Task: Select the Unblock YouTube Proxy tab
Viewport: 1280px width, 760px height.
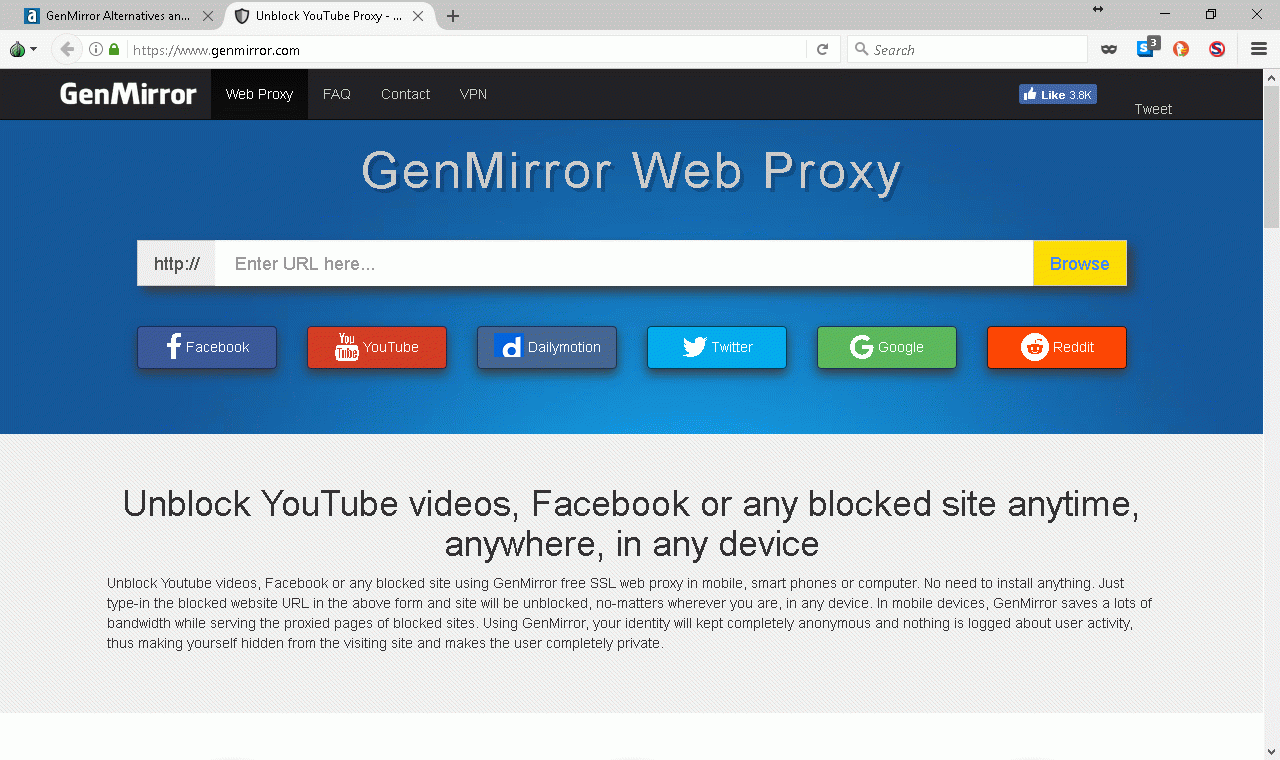Action: pos(330,16)
